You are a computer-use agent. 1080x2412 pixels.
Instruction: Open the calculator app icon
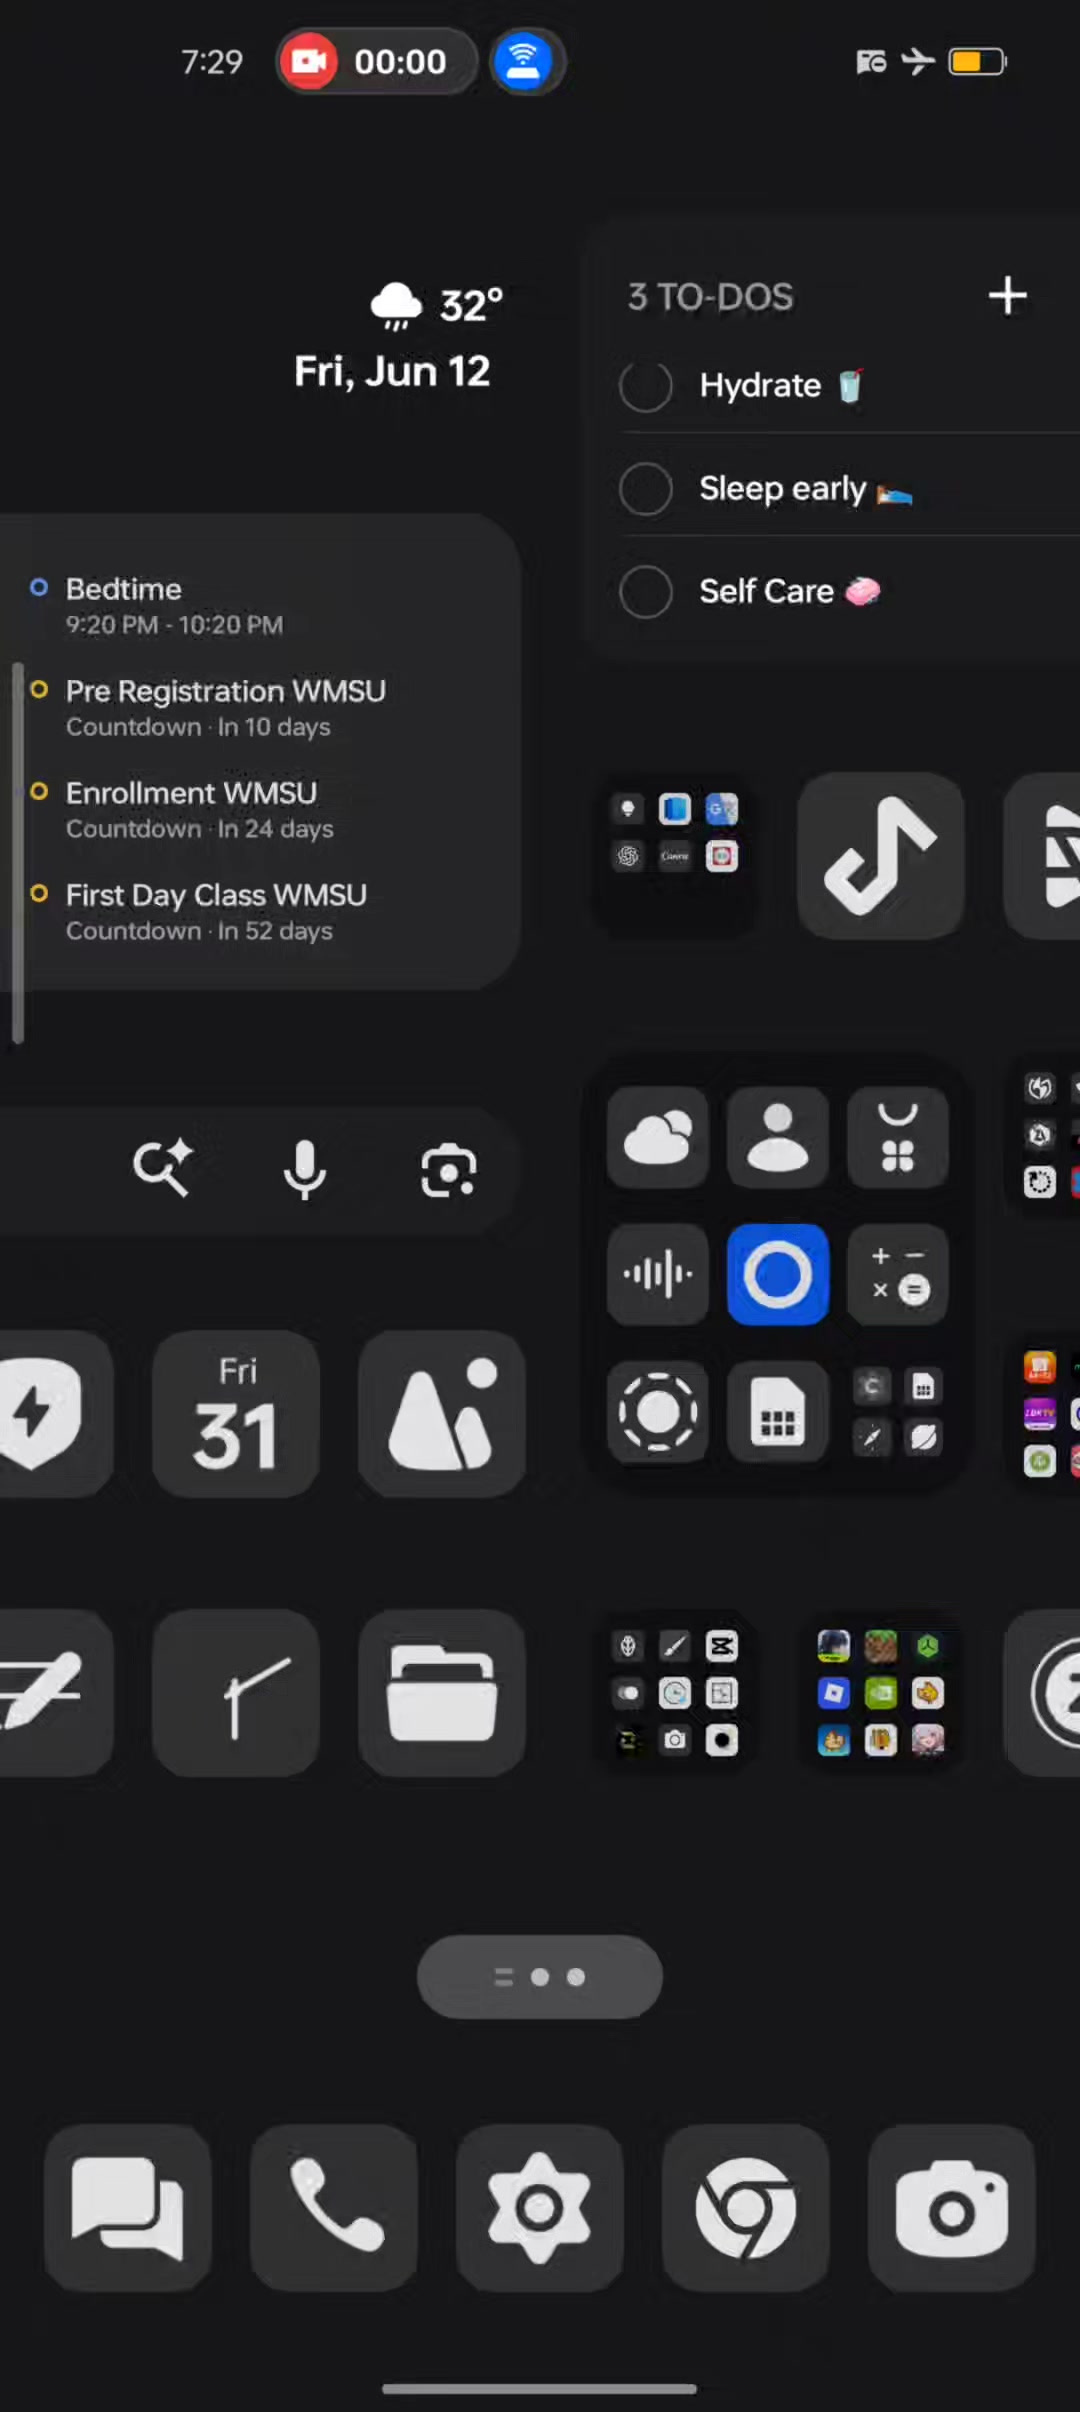tap(898, 1274)
